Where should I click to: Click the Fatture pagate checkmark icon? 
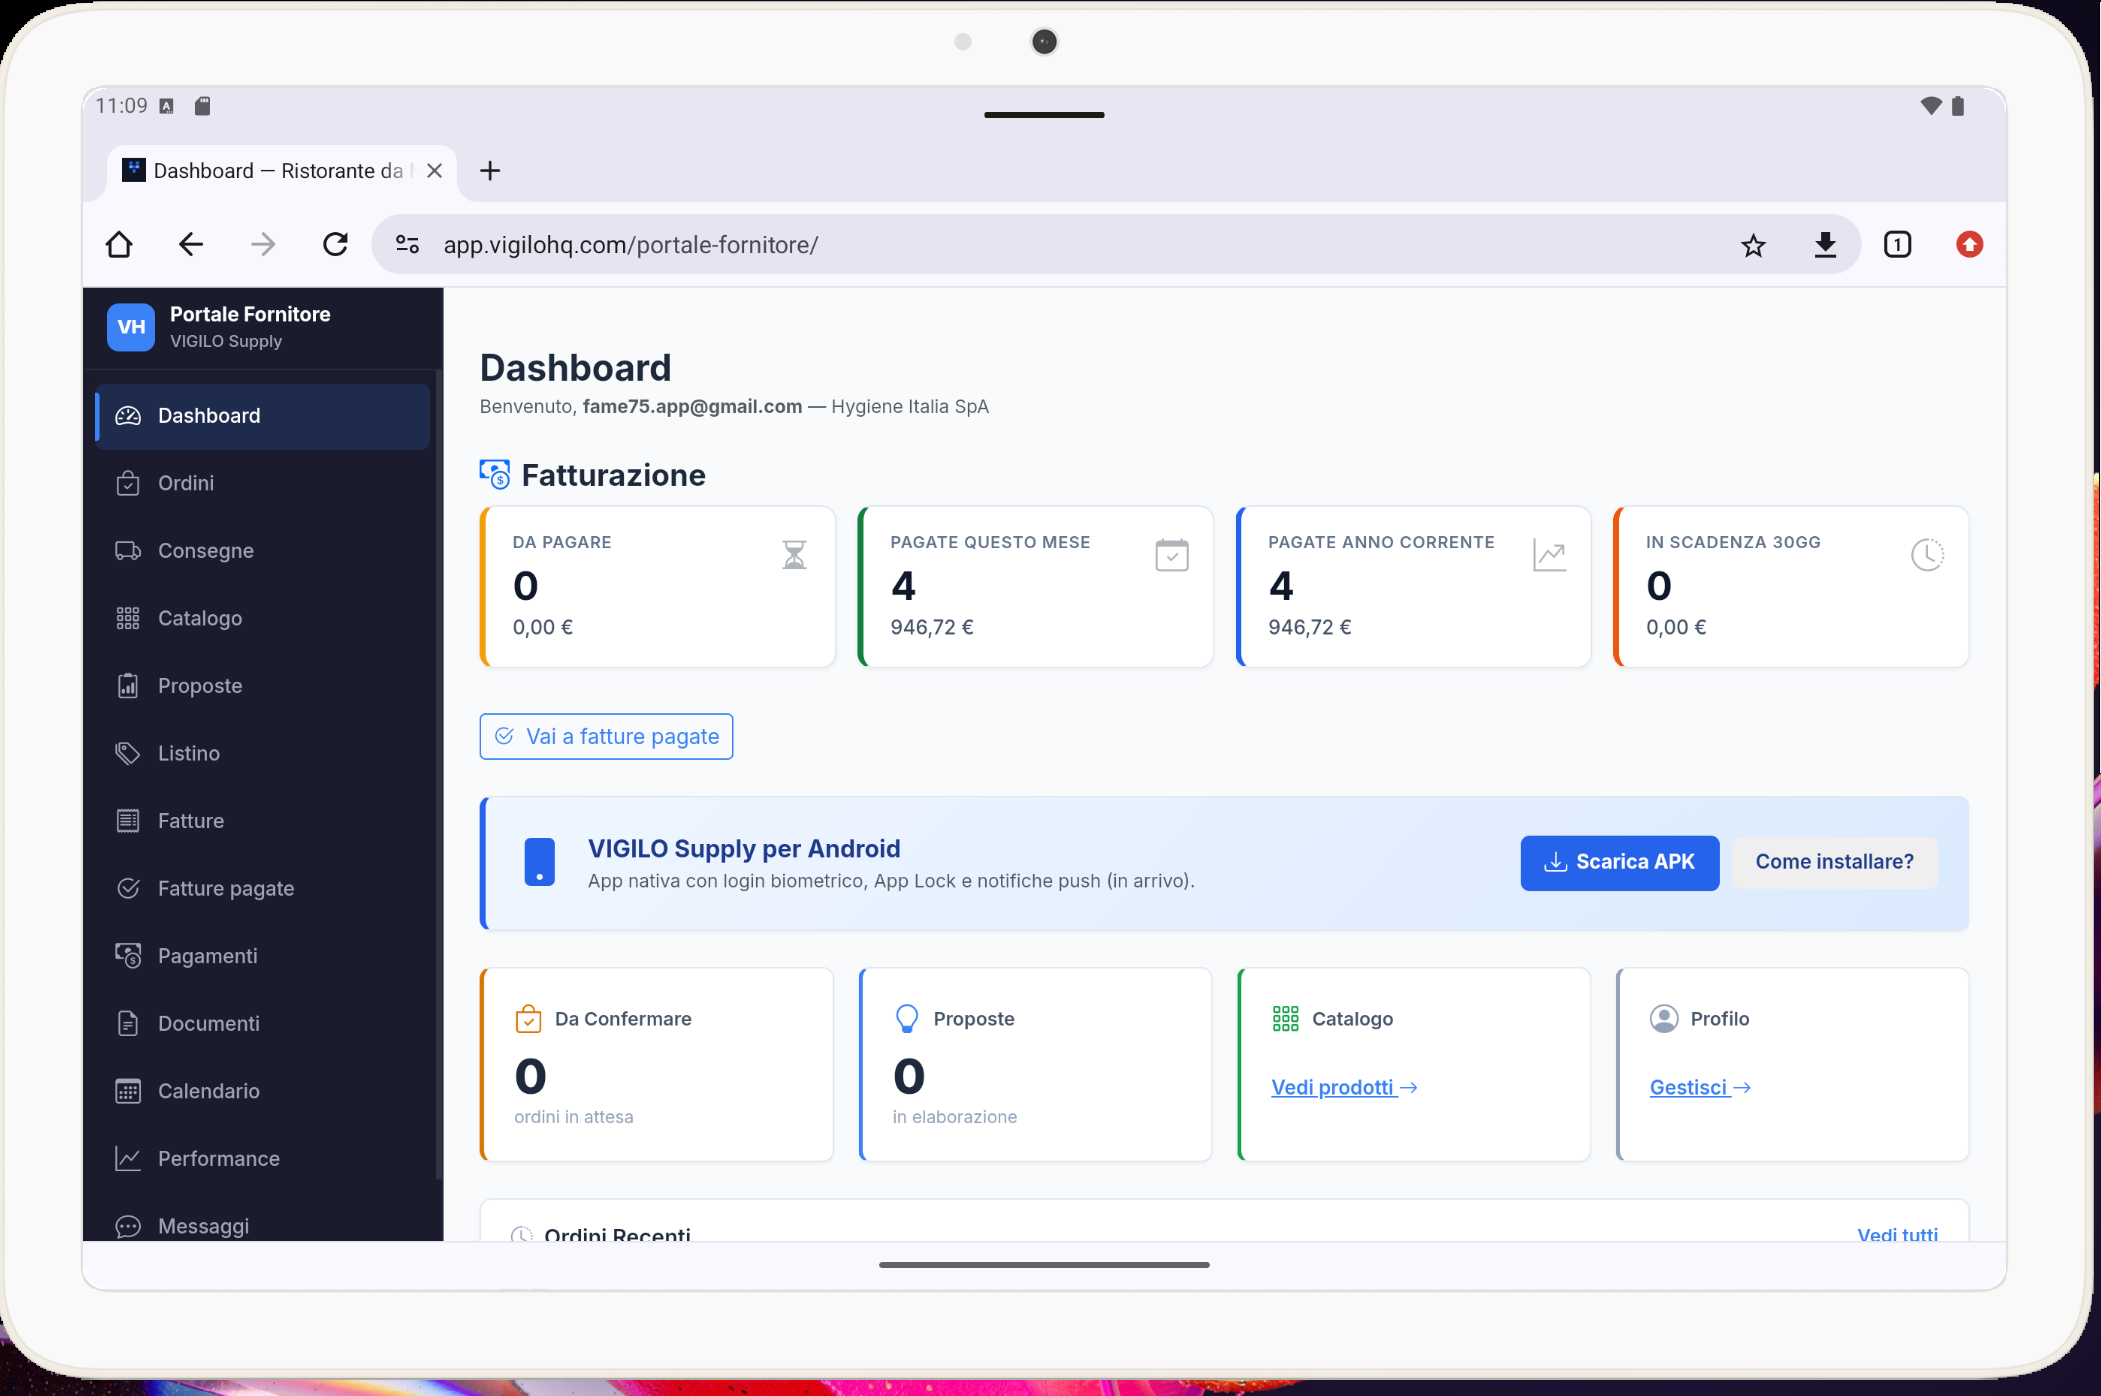pyautogui.click(x=128, y=888)
